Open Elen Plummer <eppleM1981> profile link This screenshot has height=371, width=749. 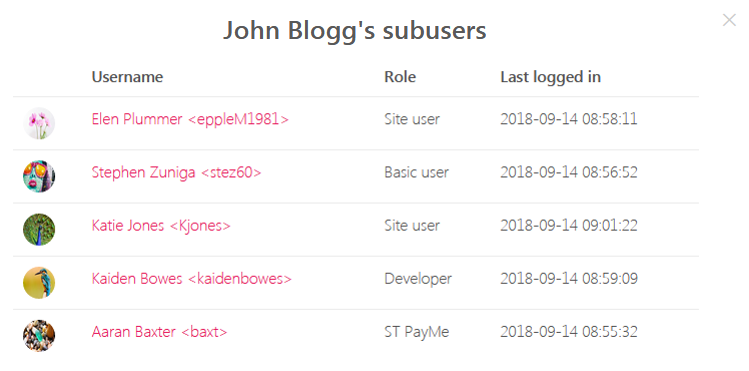190,119
